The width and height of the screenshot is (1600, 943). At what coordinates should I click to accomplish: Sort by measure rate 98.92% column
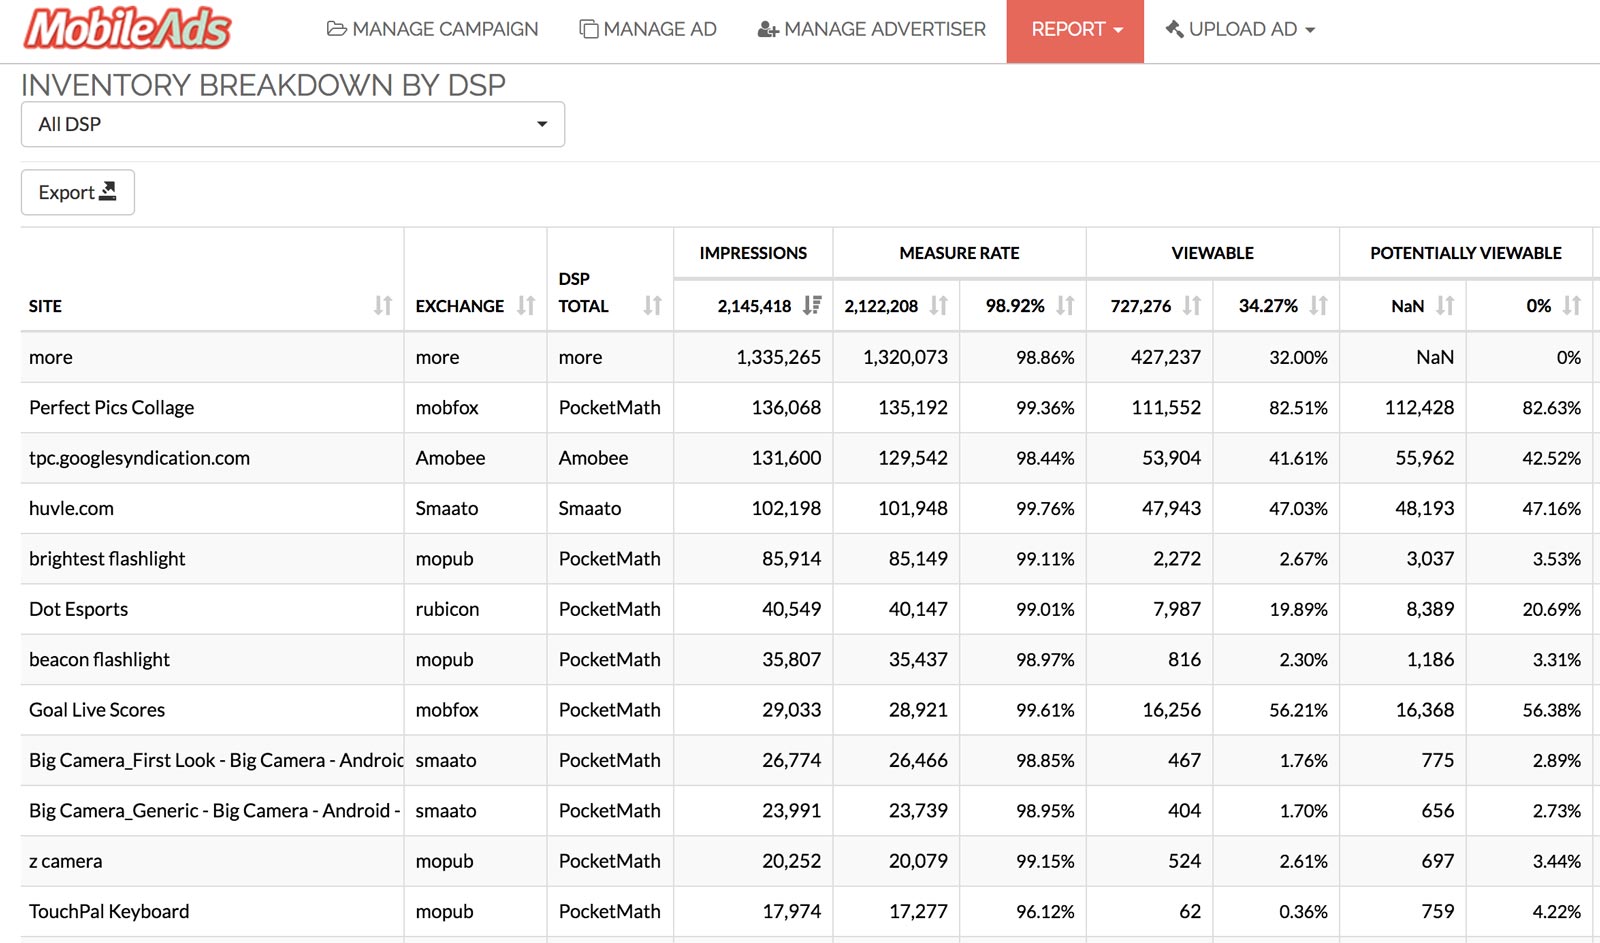pyautogui.click(x=1065, y=306)
